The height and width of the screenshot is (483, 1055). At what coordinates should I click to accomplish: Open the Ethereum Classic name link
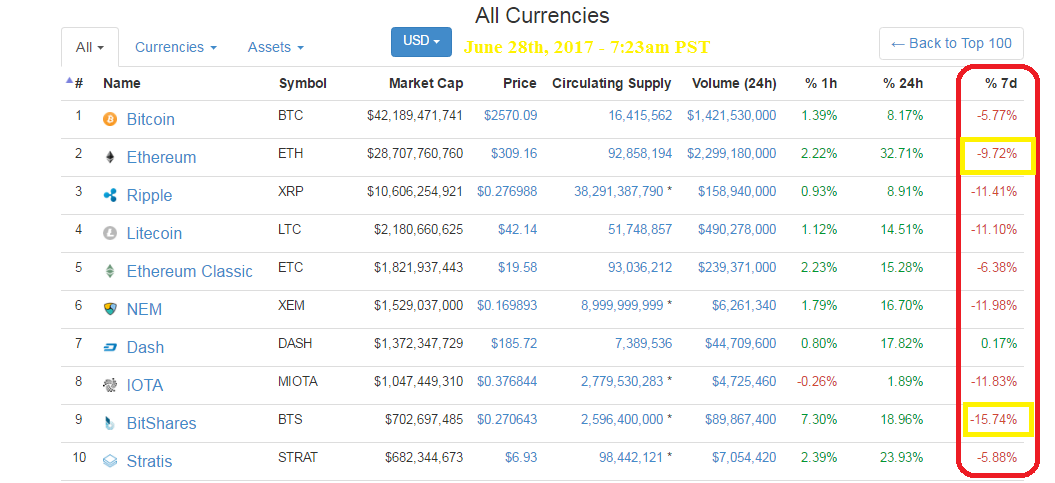click(x=189, y=271)
